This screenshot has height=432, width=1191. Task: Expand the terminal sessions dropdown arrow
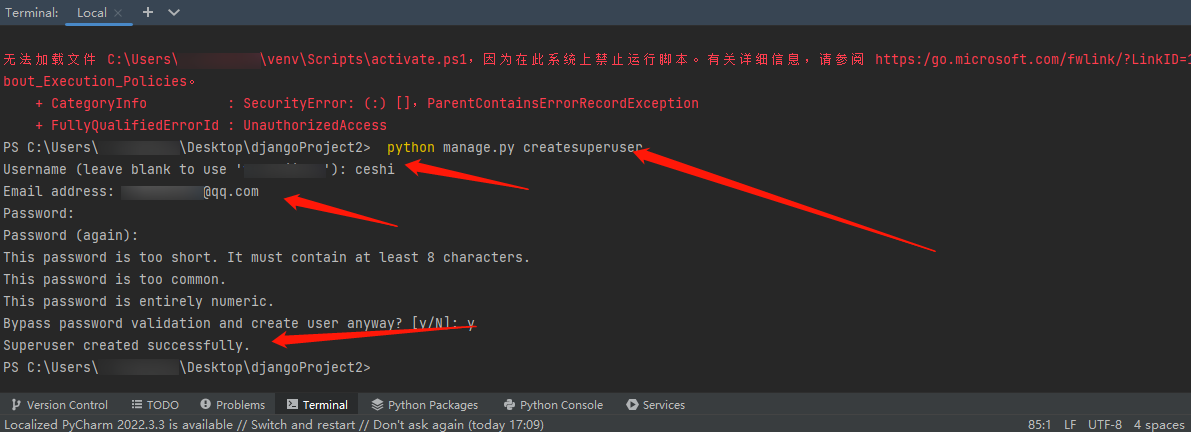(x=174, y=12)
